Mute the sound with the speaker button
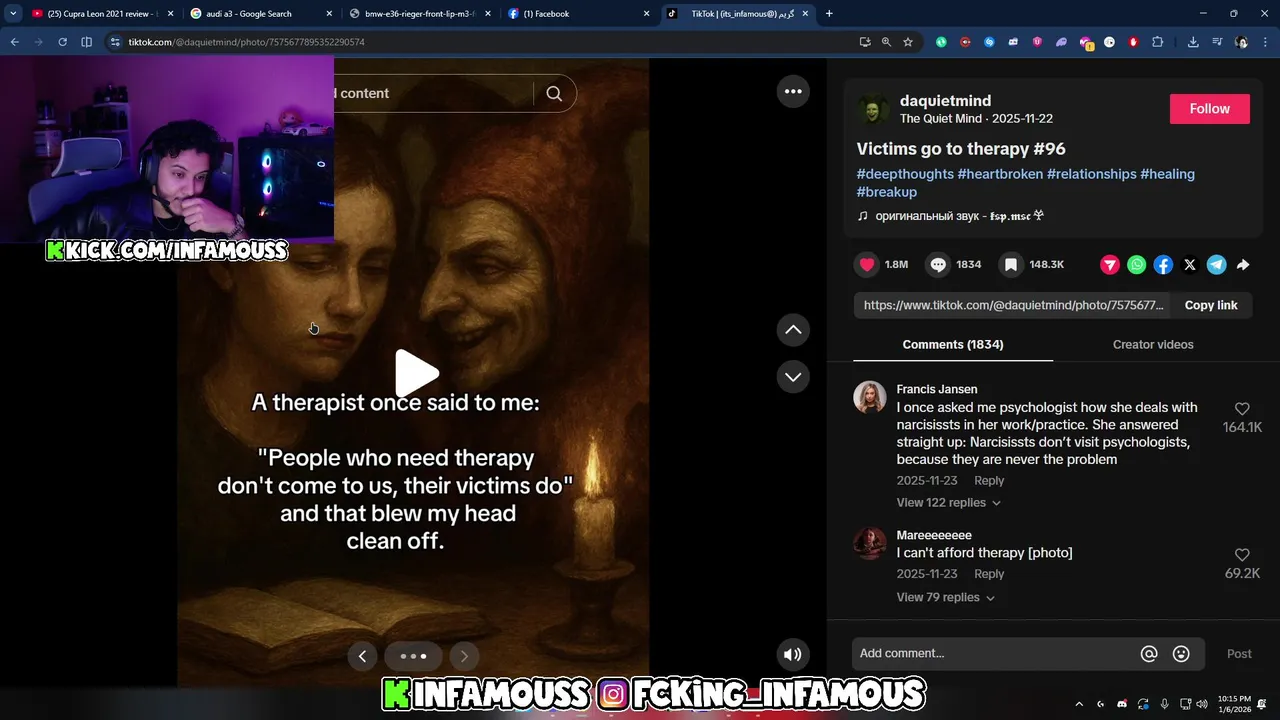This screenshot has height=720, width=1280. pyautogui.click(x=792, y=655)
